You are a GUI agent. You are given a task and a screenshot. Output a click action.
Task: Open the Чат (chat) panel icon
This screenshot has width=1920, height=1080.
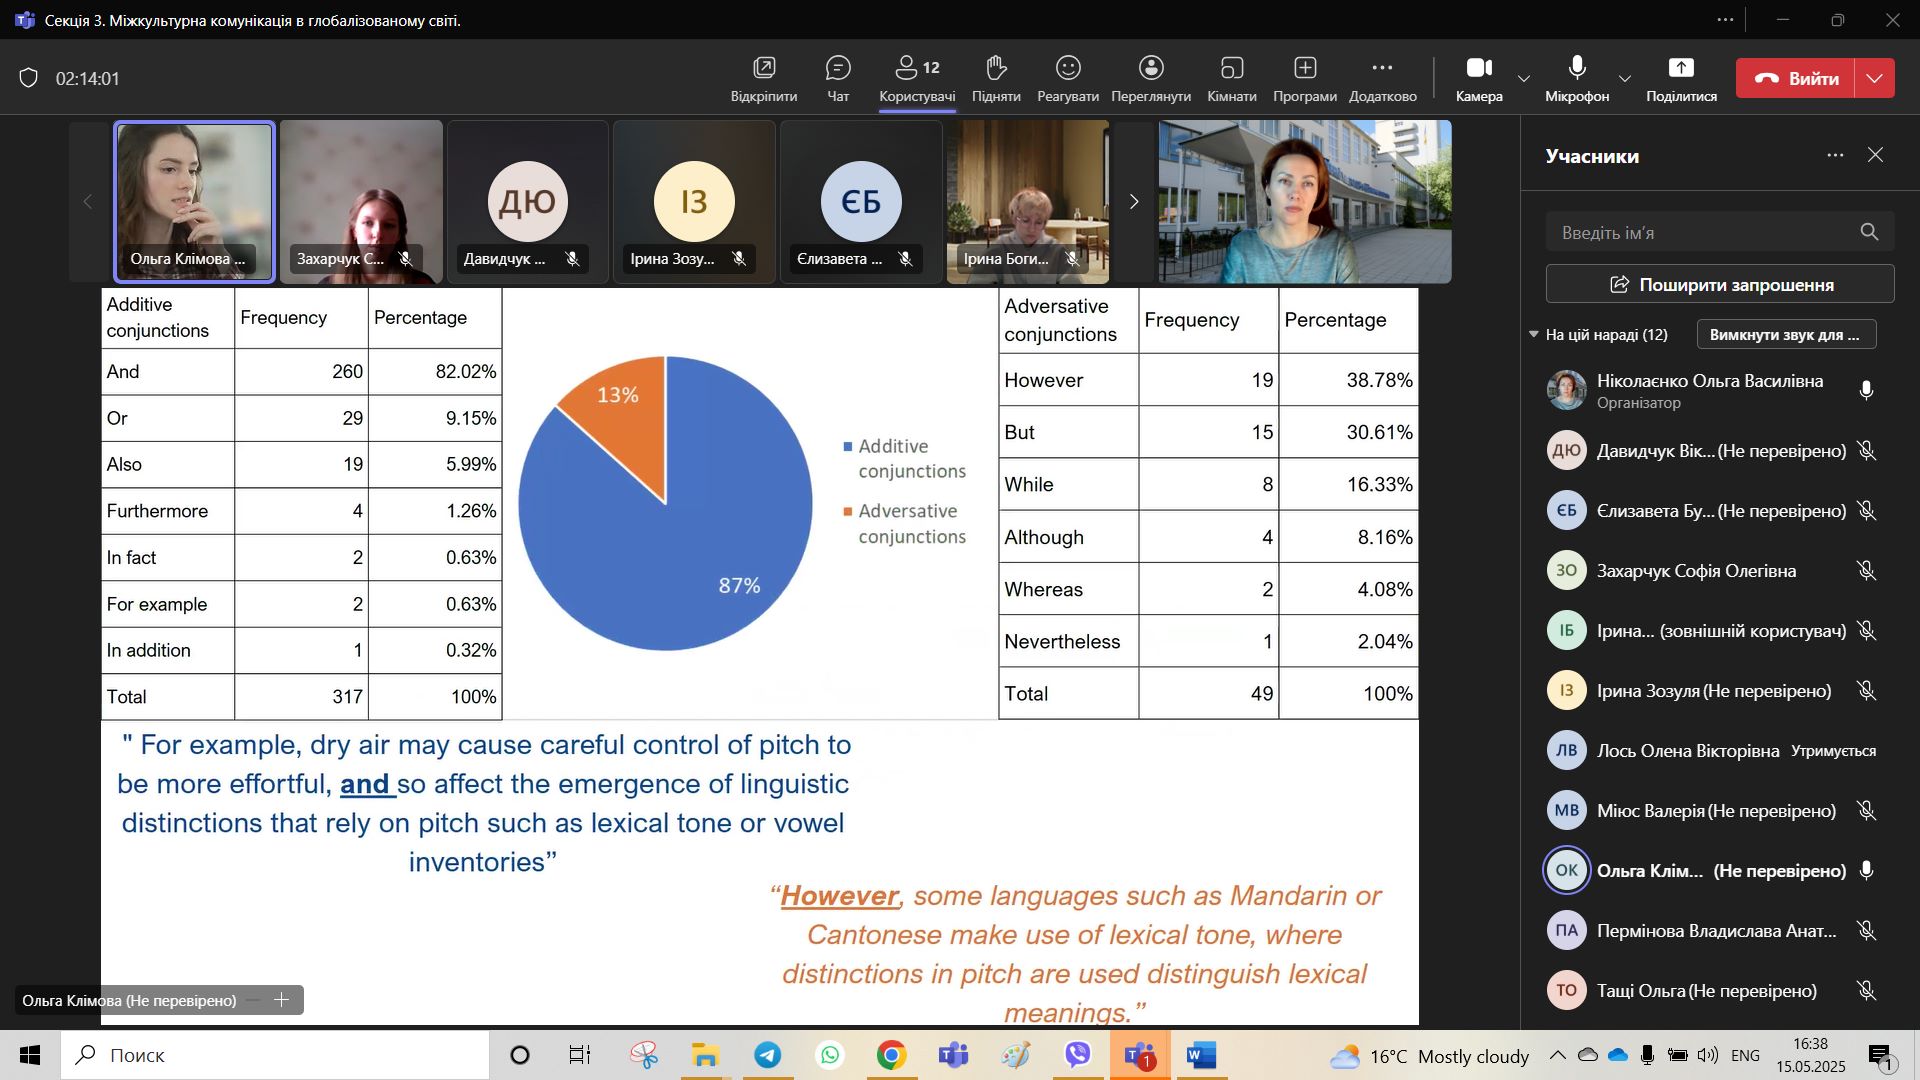point(838,69)
